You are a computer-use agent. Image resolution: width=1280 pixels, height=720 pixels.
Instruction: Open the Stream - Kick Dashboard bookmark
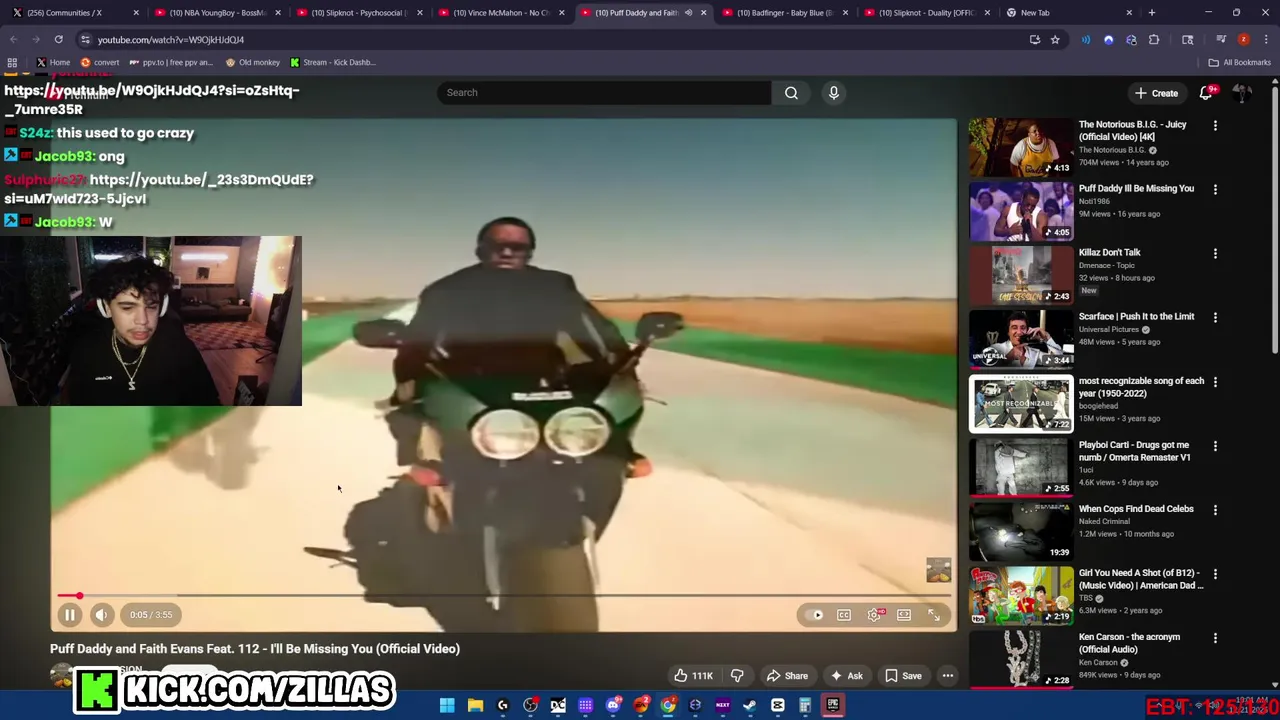pos(332,62)
